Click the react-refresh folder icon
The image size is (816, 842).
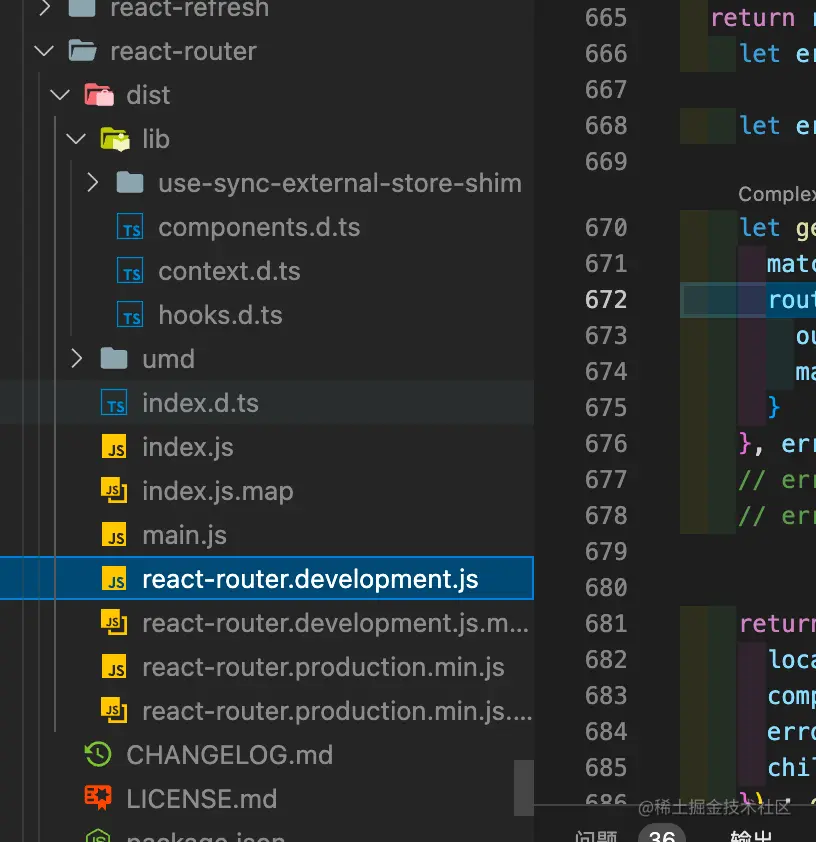pos(83,8)
